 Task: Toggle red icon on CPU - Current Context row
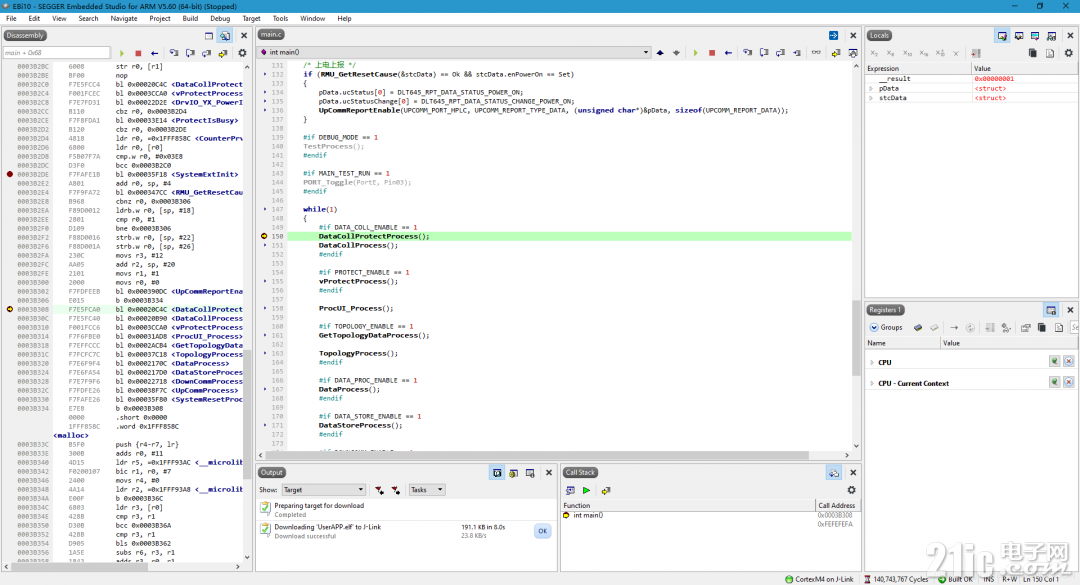coord(1068,382)
